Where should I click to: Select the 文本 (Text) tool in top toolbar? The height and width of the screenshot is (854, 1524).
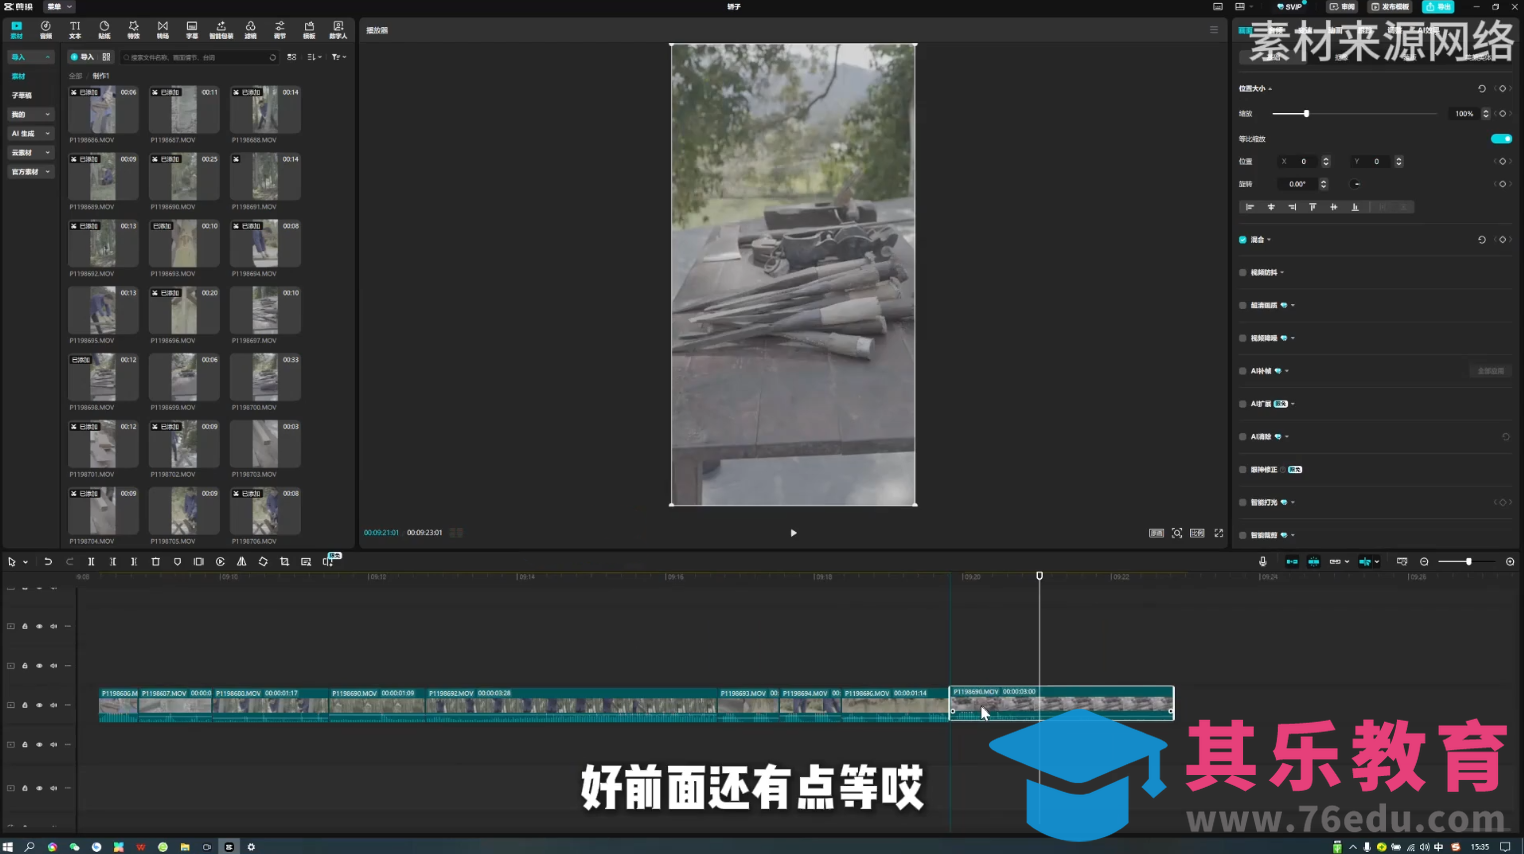click(x=75, y=30)
